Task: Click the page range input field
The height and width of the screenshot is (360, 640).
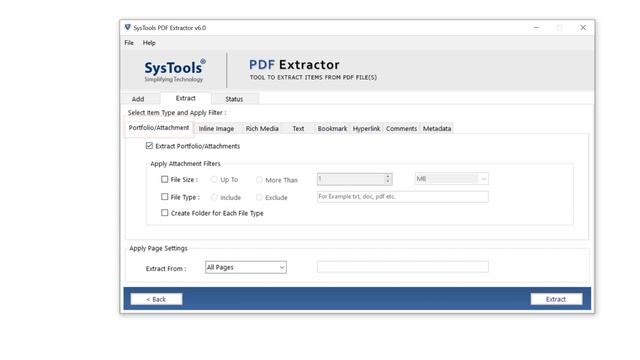Action: 402,267
